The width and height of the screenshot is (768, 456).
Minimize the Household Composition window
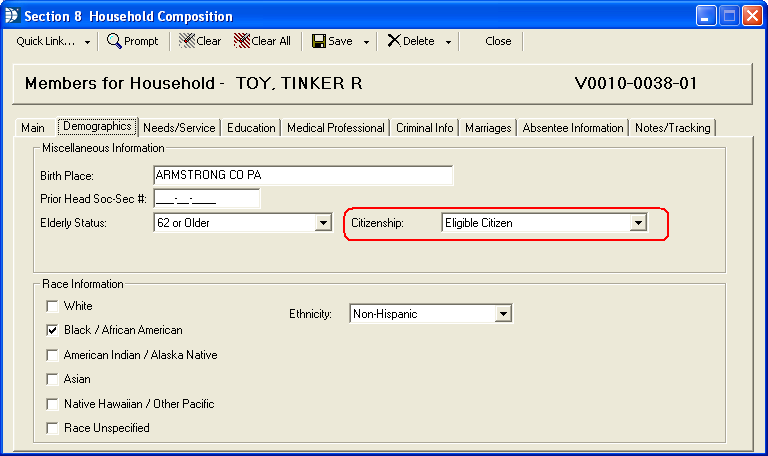point(706,16)
